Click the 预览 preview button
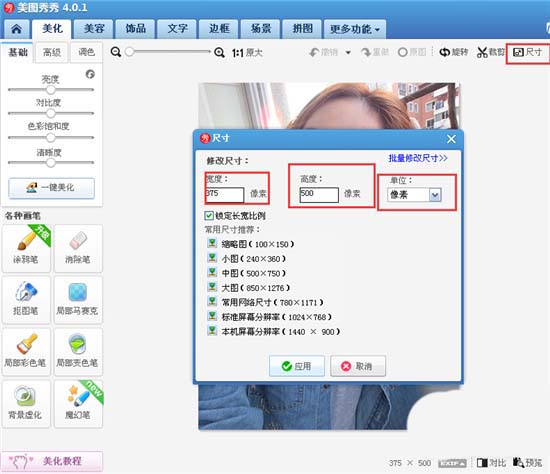This screenshot has height=474, width=550. click(x=528, y=463)
